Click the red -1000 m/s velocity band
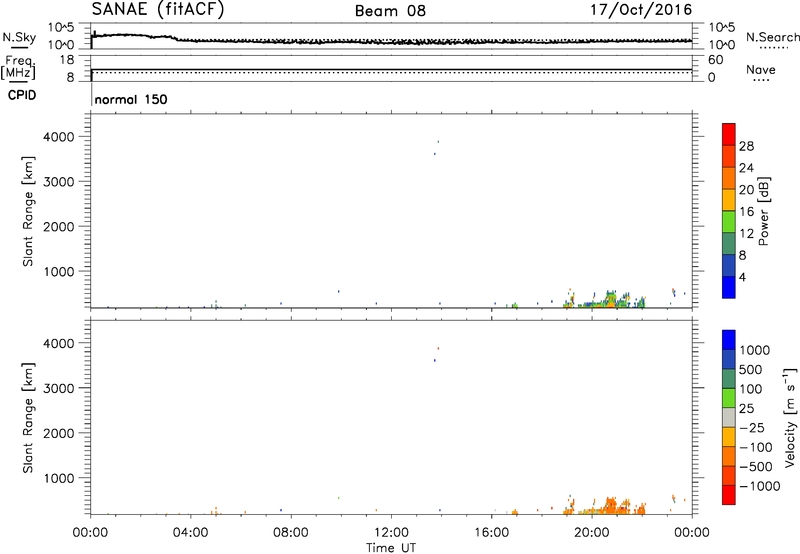Image resolution: width=800 pixels, height=554 pixels. pos(729,495)
